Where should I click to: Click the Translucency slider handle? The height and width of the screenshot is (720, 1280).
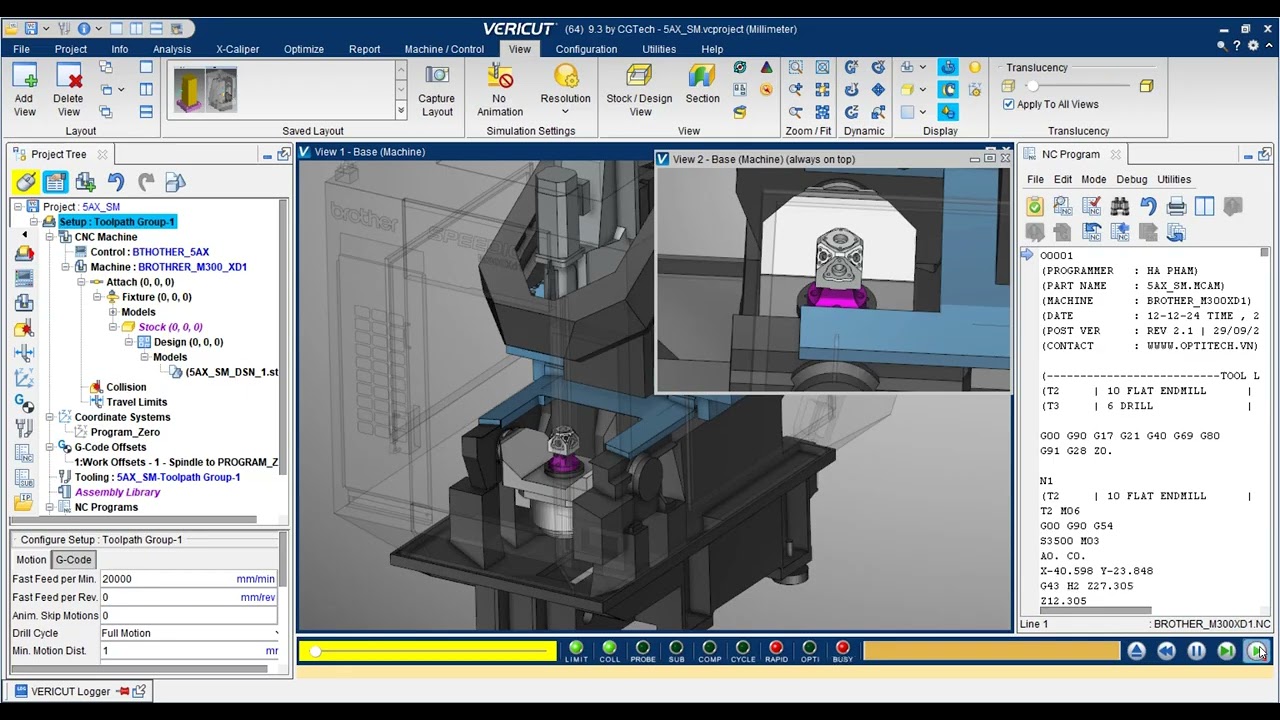1033,86
